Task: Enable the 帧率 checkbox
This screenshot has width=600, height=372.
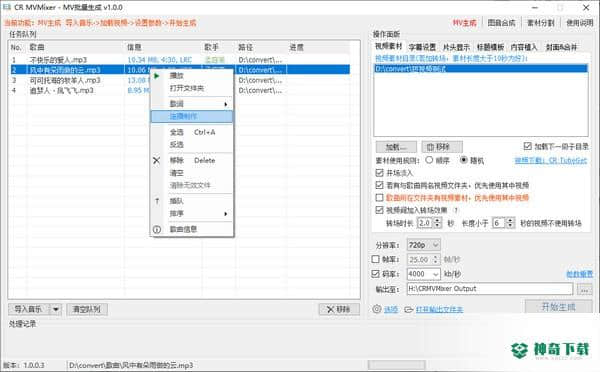Action: click(x=375, y=259)
